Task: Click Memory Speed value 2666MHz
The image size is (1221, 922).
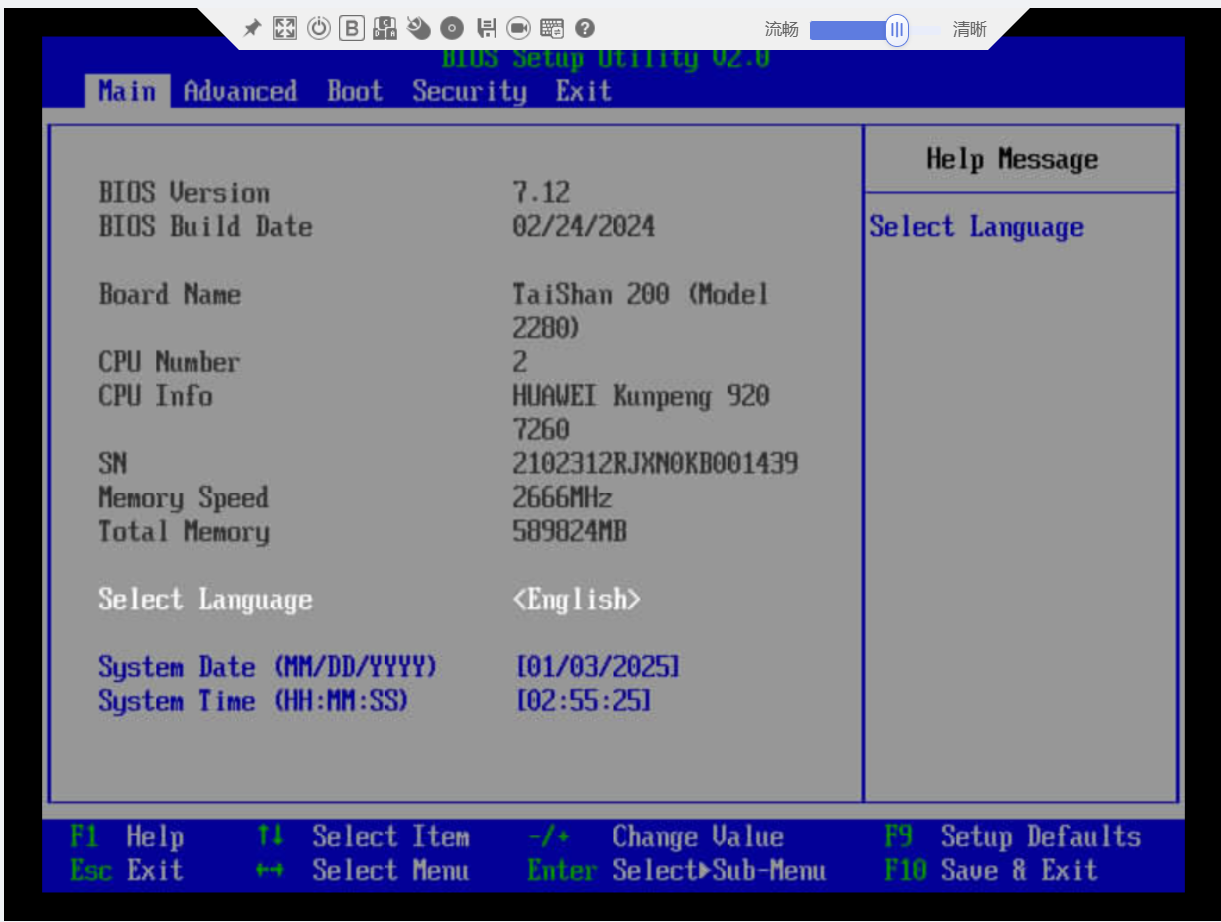Action: pos(562,498)
